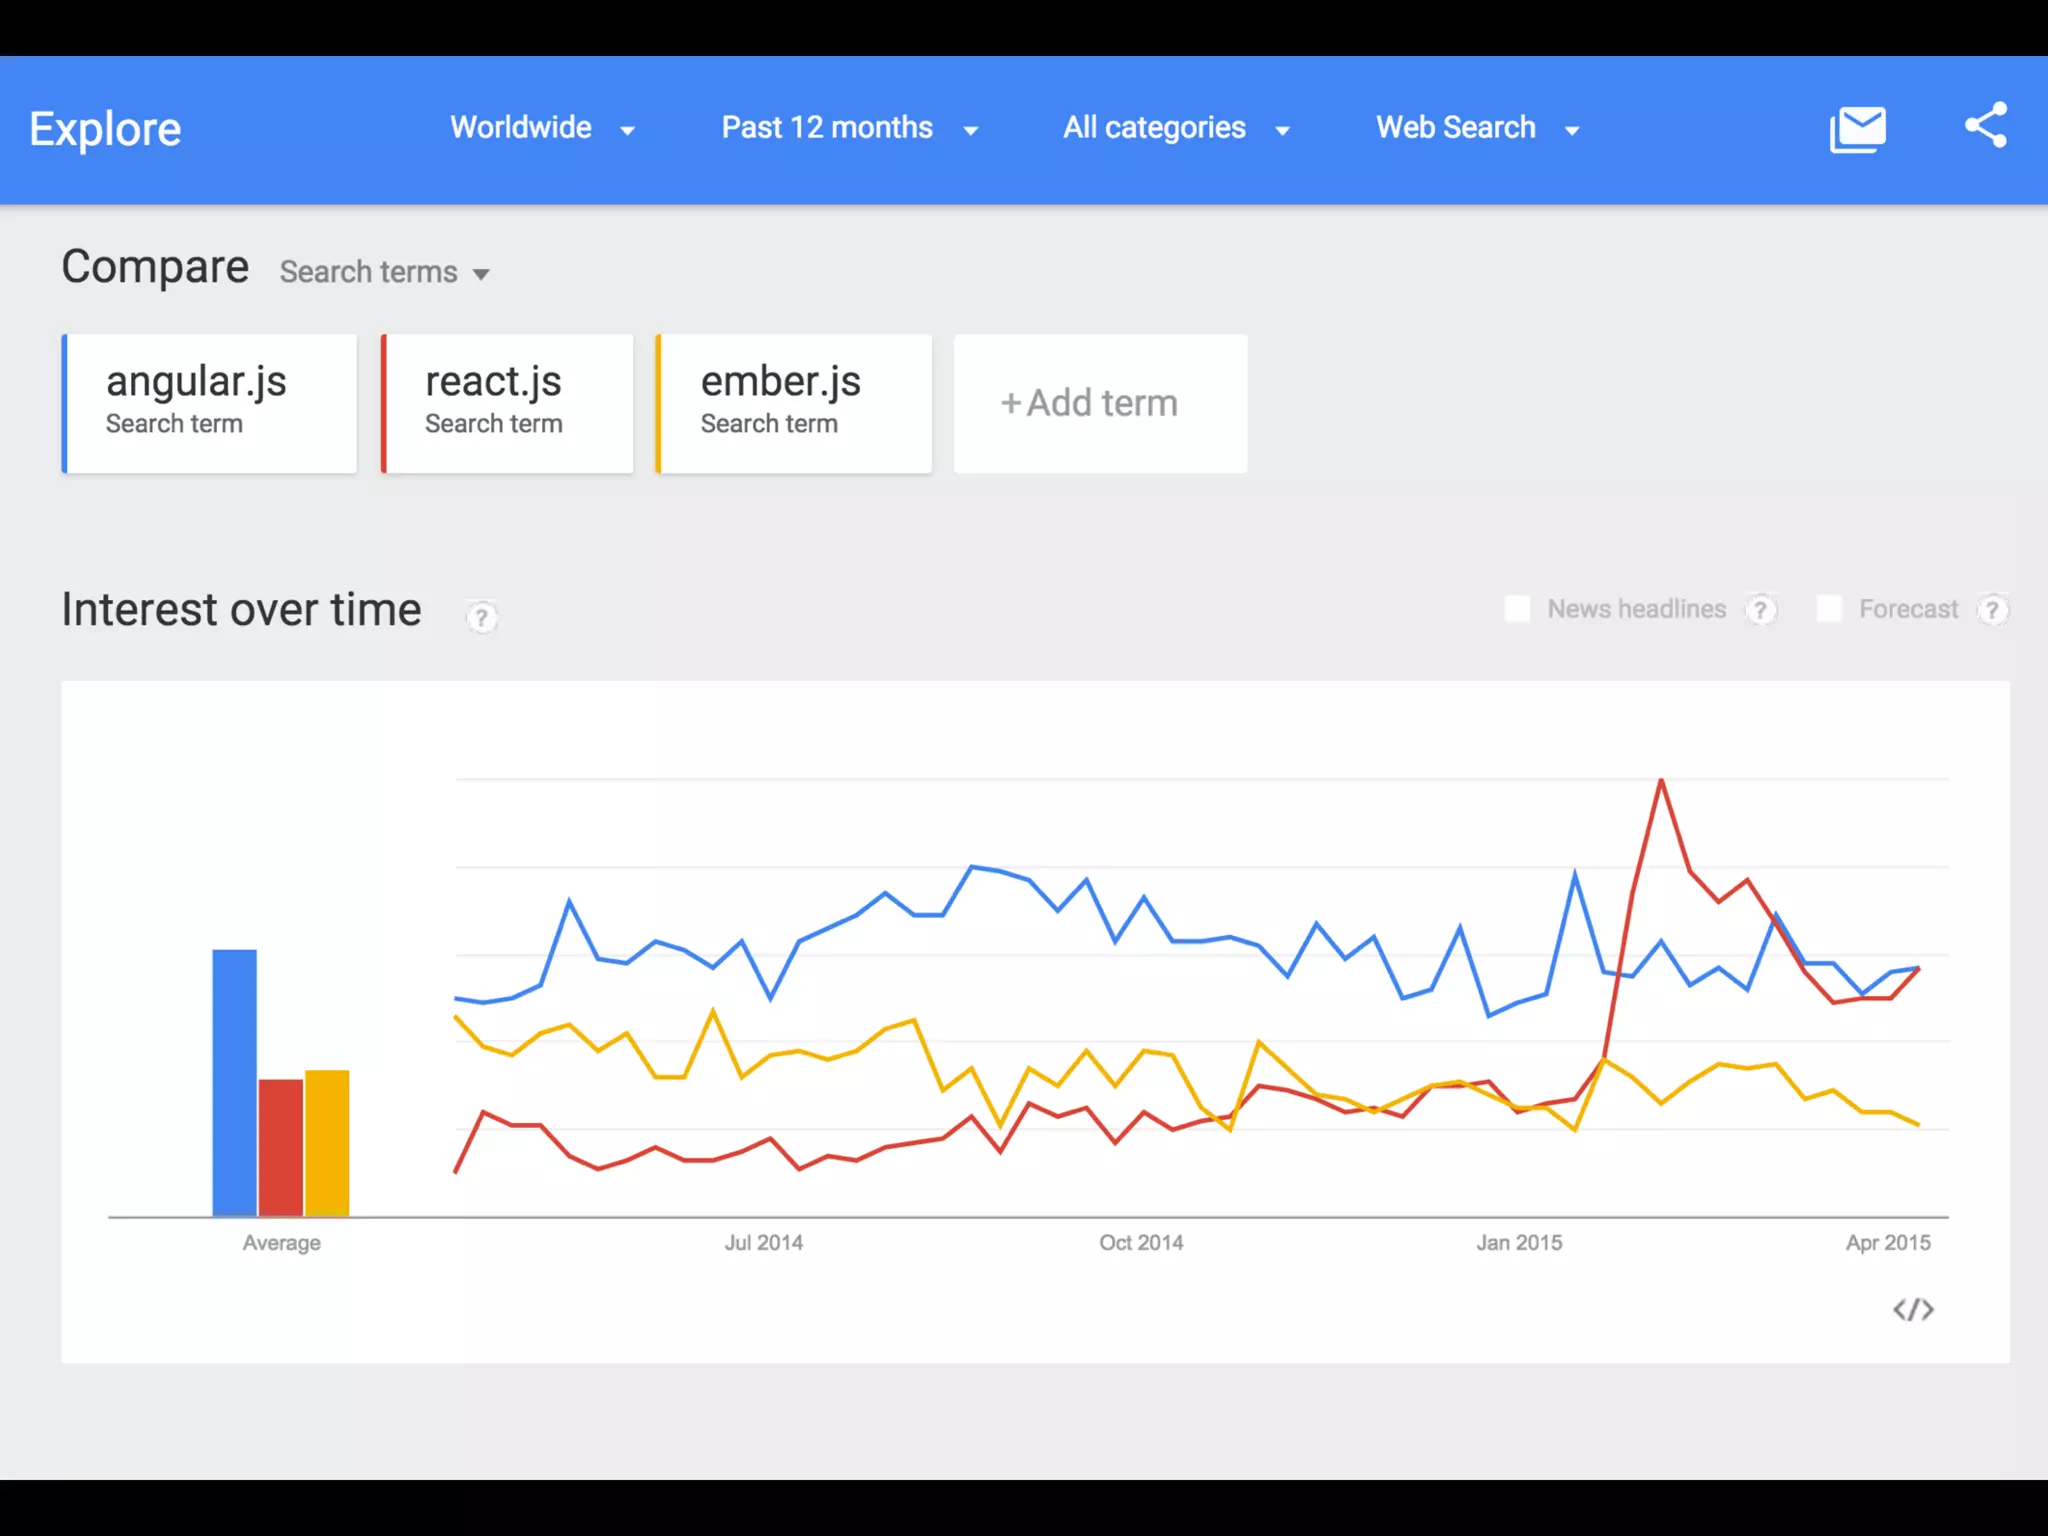2048x1536 pixels.
Task: Click help icon next to Forecast
Action: pos(1992,610)
